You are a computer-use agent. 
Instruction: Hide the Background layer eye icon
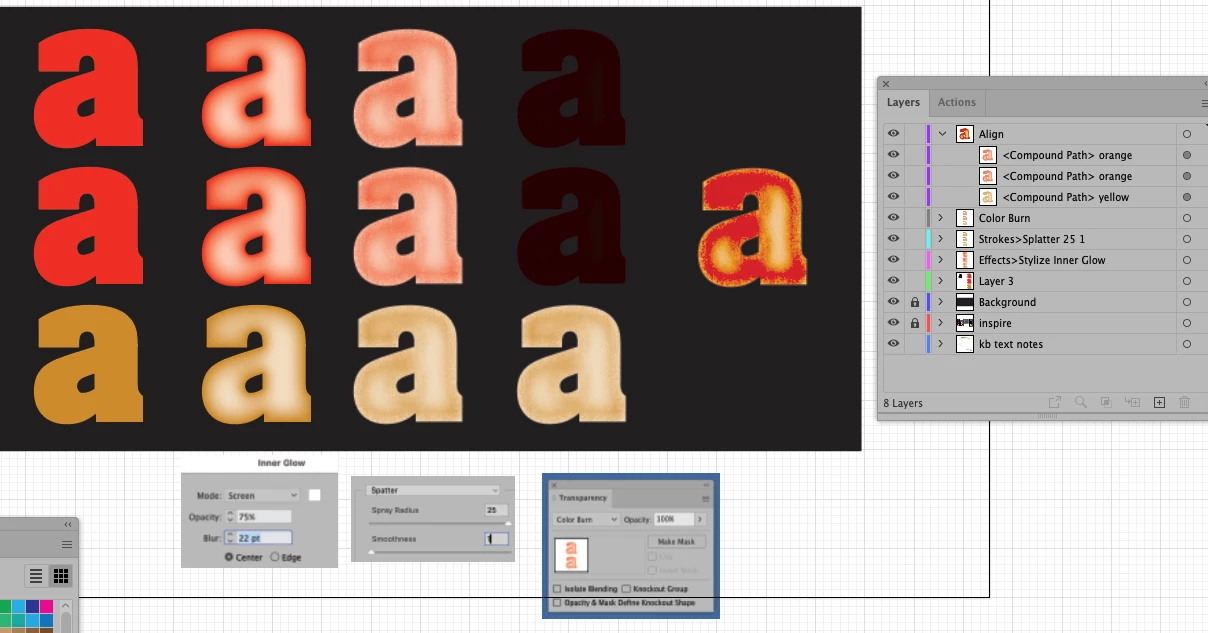(x=893, y=302)
